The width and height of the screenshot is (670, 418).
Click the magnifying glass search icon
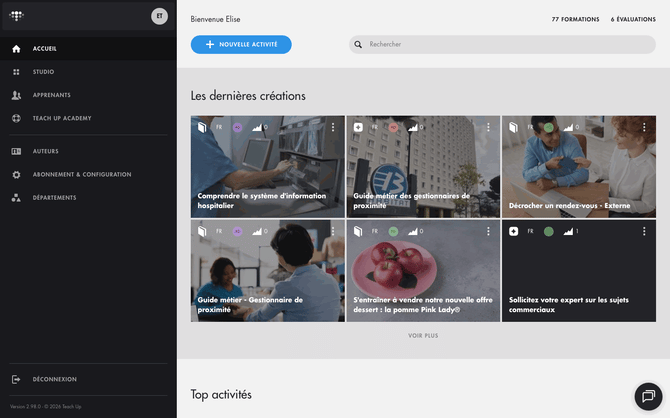click(358, 44)
